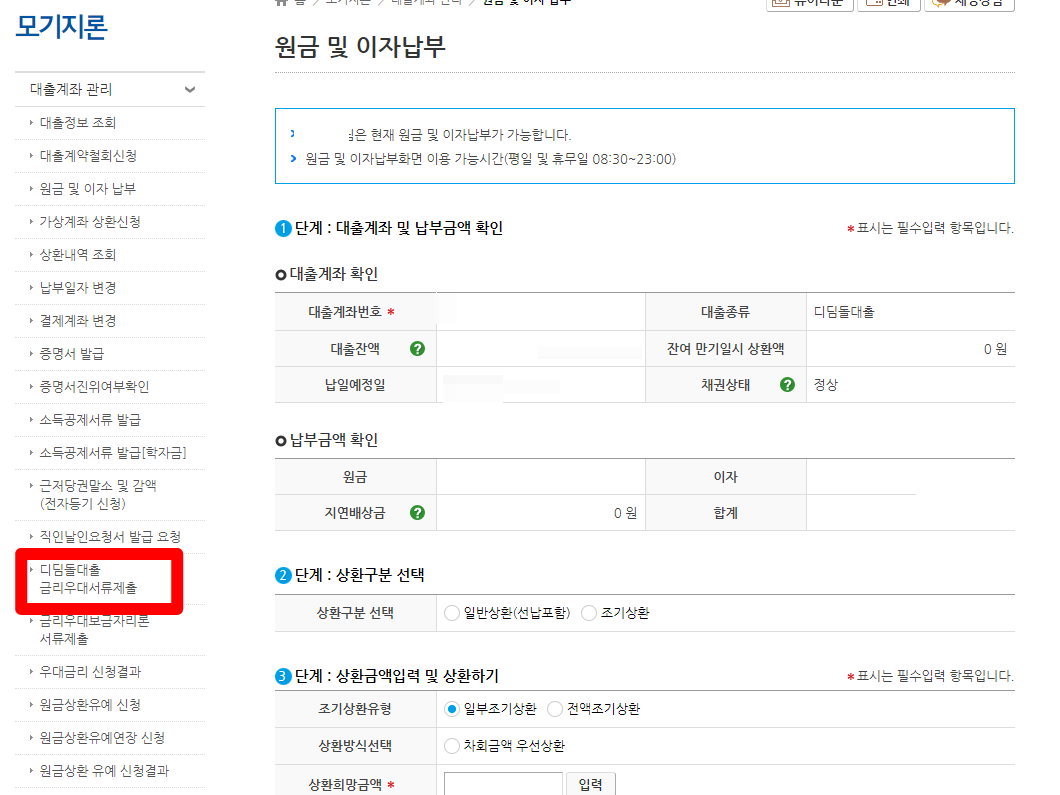Click the 입력 button next to 상환희망금액

[590, 784]
